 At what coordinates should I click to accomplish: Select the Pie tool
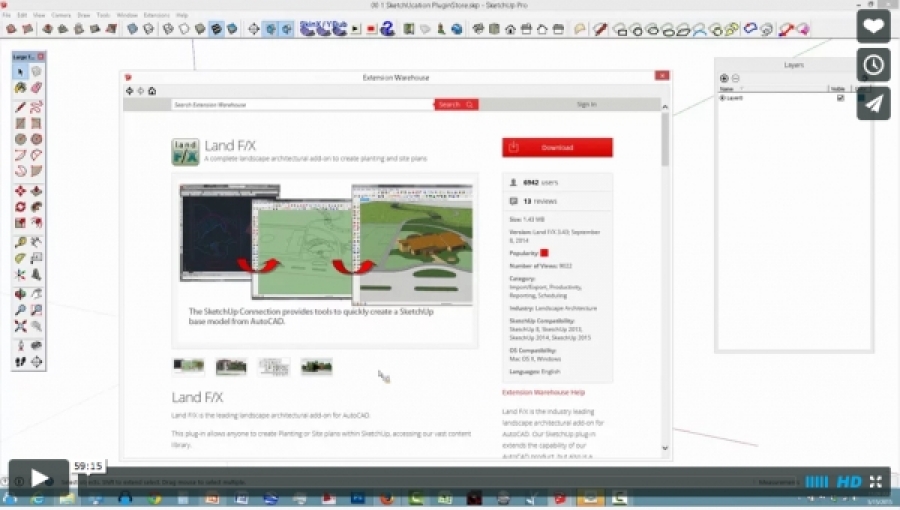pyautogui.click(x=36, y=171)
